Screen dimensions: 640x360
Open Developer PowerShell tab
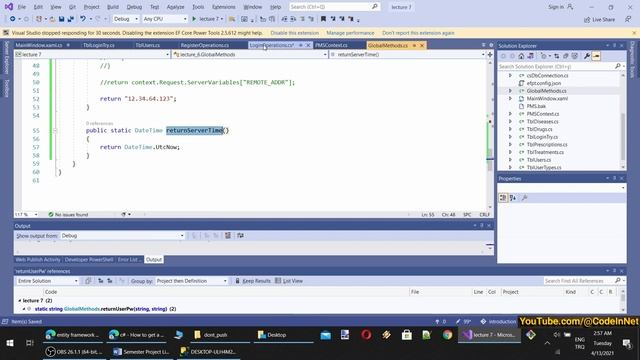89,260
